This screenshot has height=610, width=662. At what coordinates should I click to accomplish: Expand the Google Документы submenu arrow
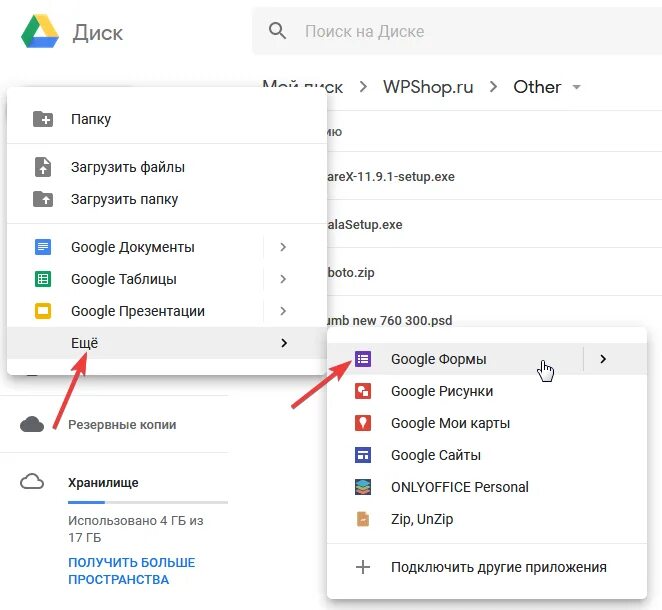(x=283, y=247)
